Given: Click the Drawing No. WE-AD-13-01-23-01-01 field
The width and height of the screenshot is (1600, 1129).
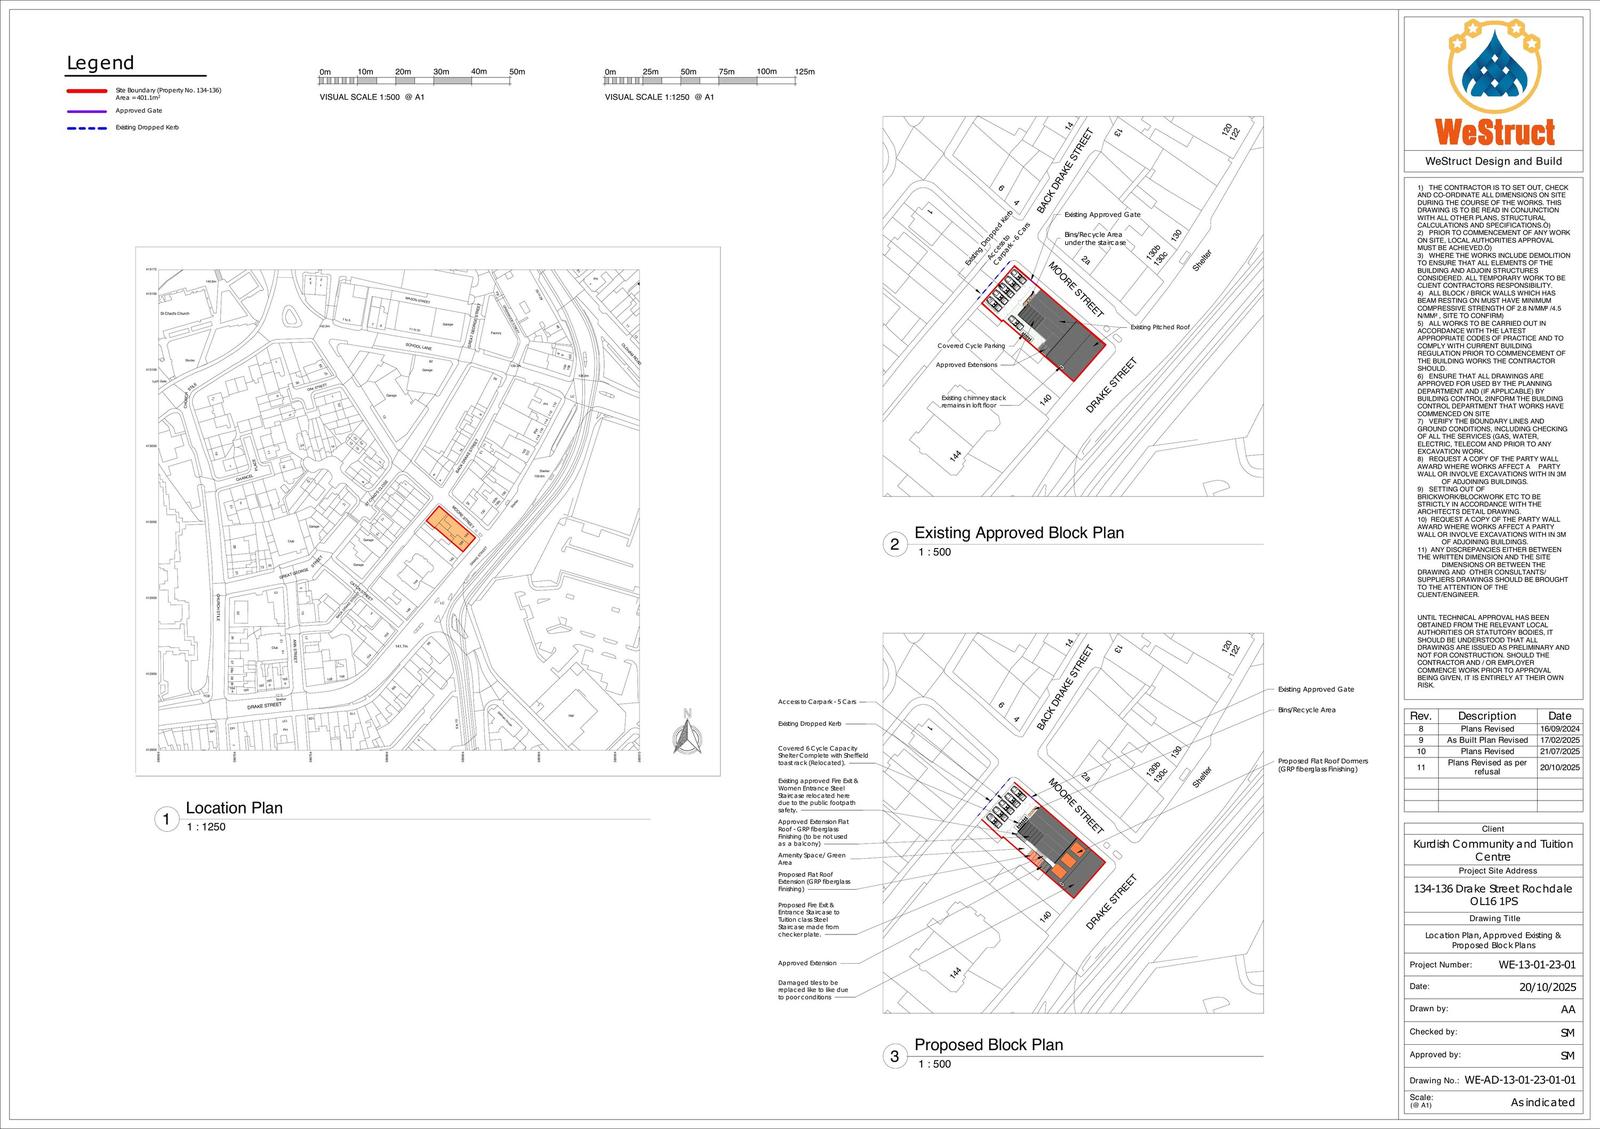Looking at the screenshot, I should (x=1519, y=1080).
